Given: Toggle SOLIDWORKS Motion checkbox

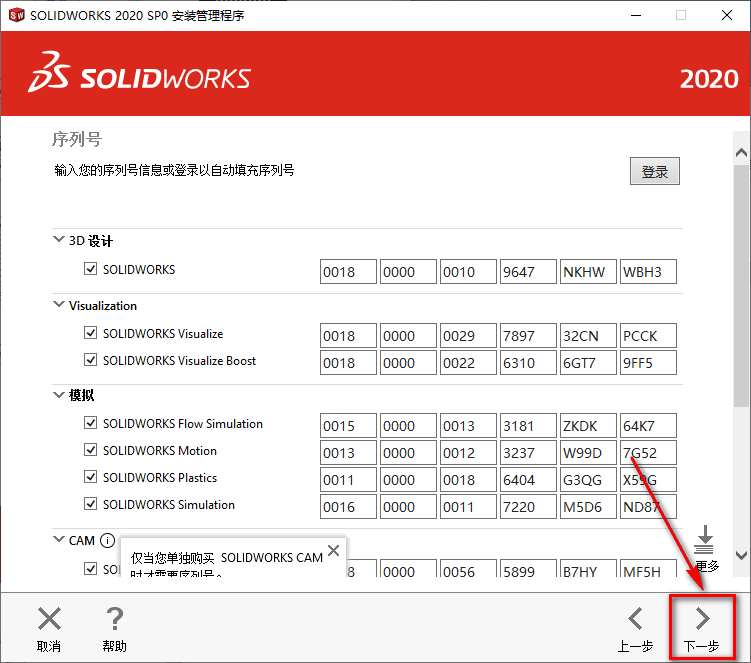Looking at the screenshot, I should click(91, 450).
